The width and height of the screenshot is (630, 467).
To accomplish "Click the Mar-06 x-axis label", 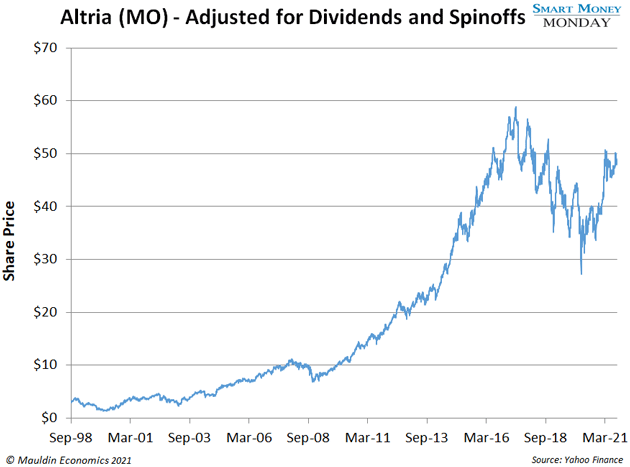I will tap(249, 438).
